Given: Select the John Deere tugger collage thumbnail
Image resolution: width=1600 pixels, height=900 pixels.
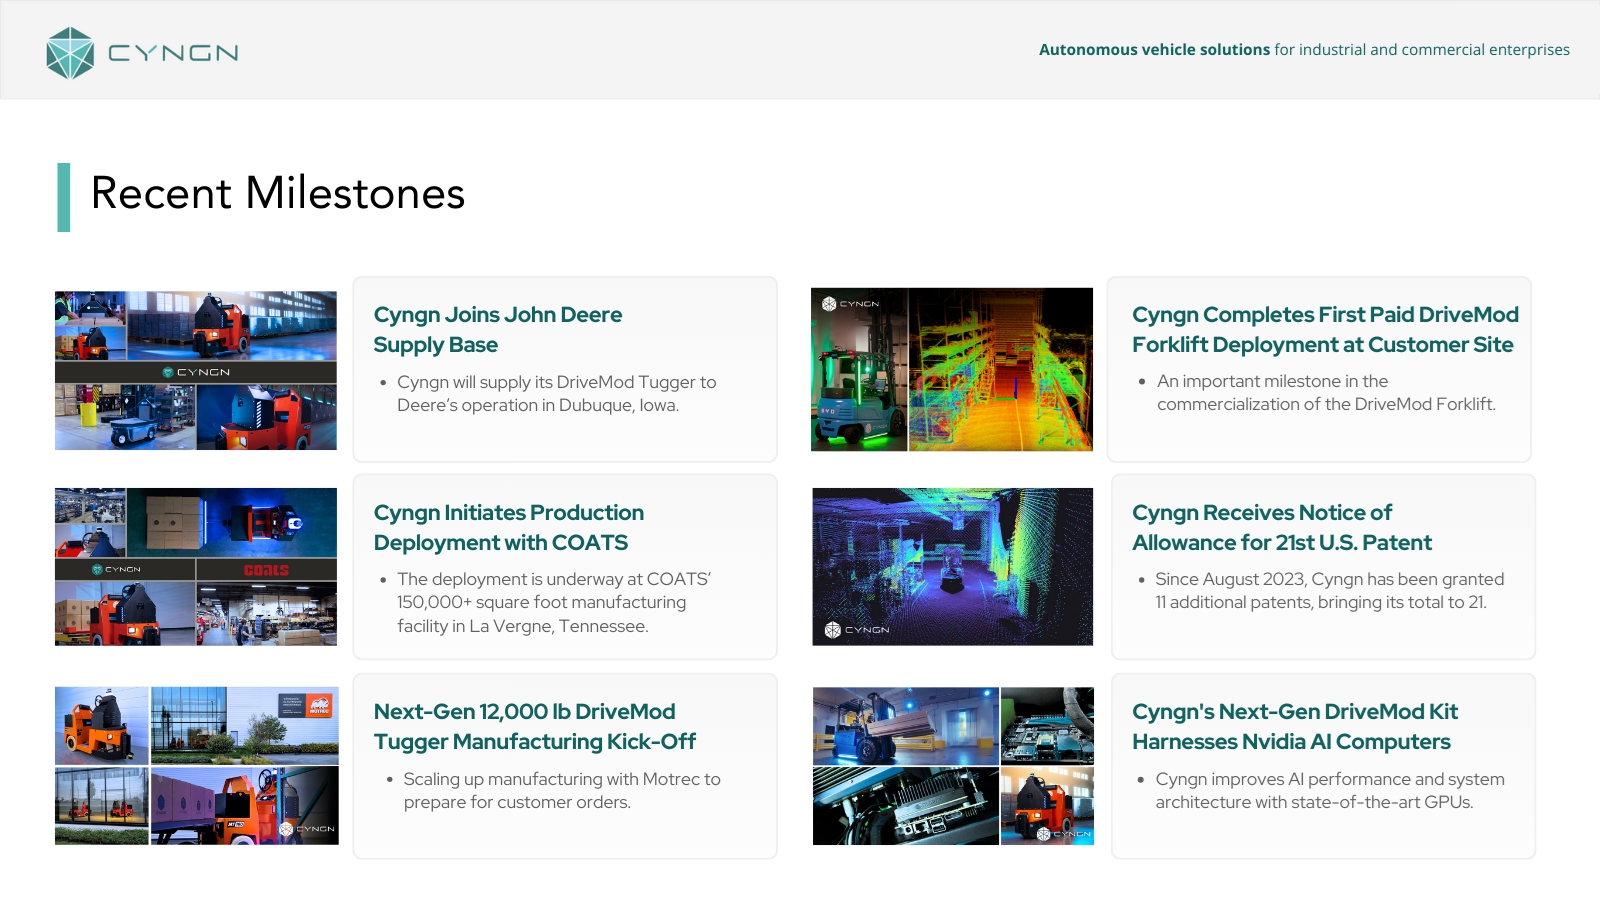Looking at the screenshot, I should click(196, 370).
